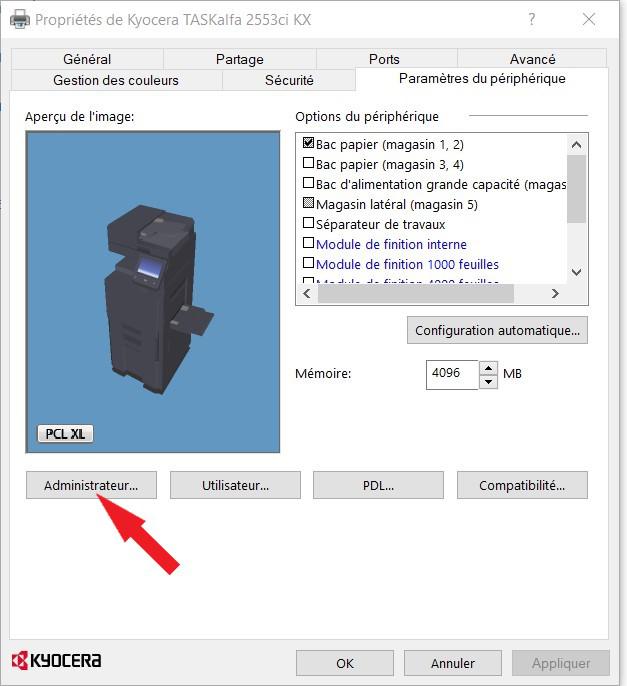This screenshot has width=627, height=686.
Task: Switch to the Général tab
Action: point(87,59)
